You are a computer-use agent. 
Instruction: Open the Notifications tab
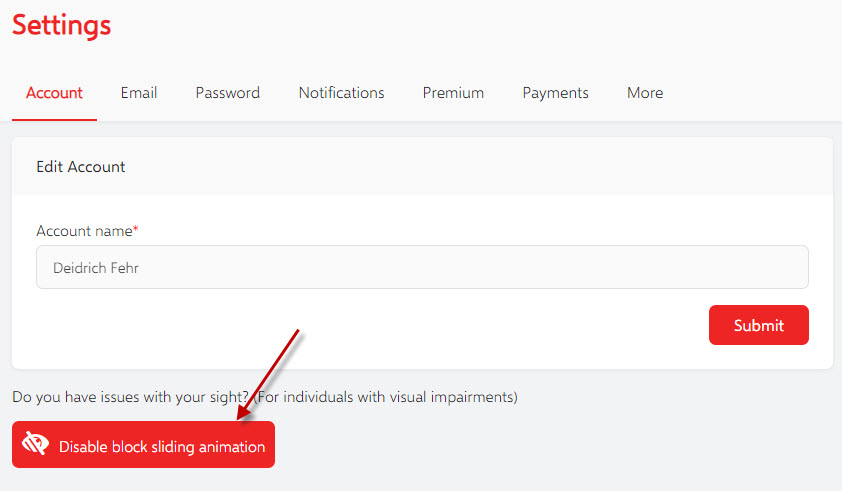[x=342, y=93]
